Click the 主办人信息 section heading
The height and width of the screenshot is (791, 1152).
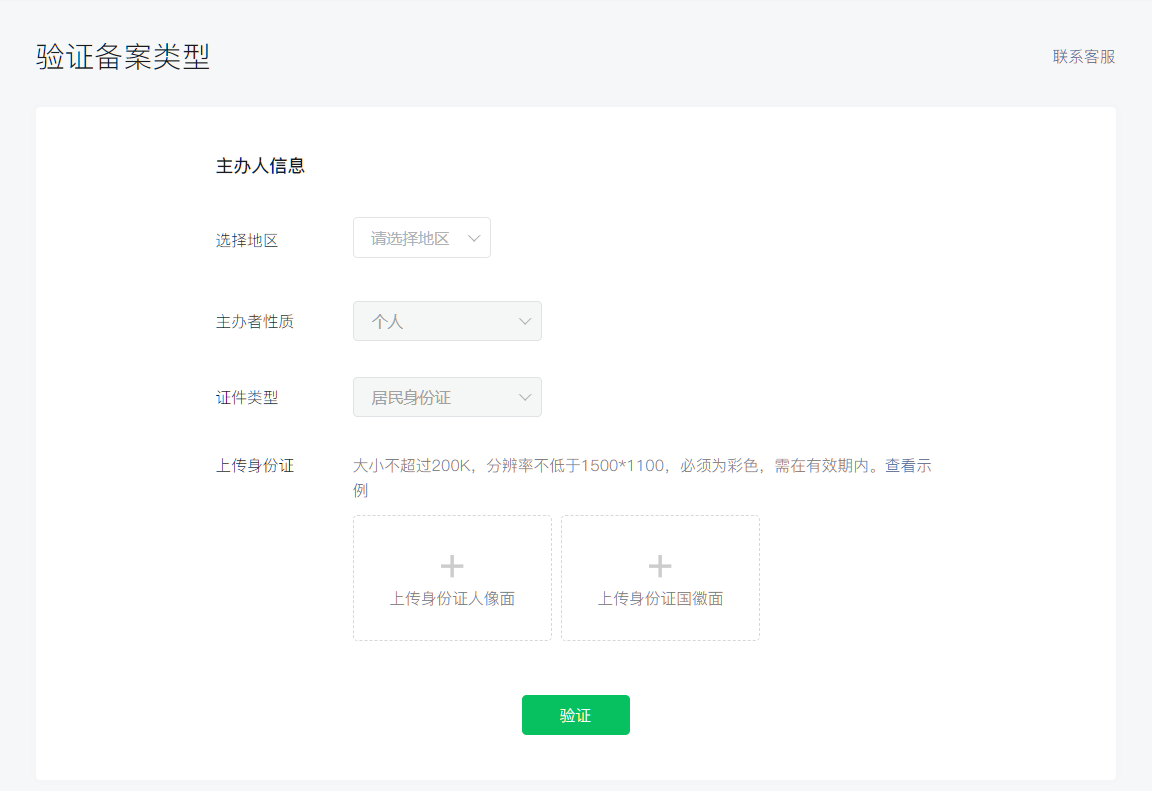point(260,166)
